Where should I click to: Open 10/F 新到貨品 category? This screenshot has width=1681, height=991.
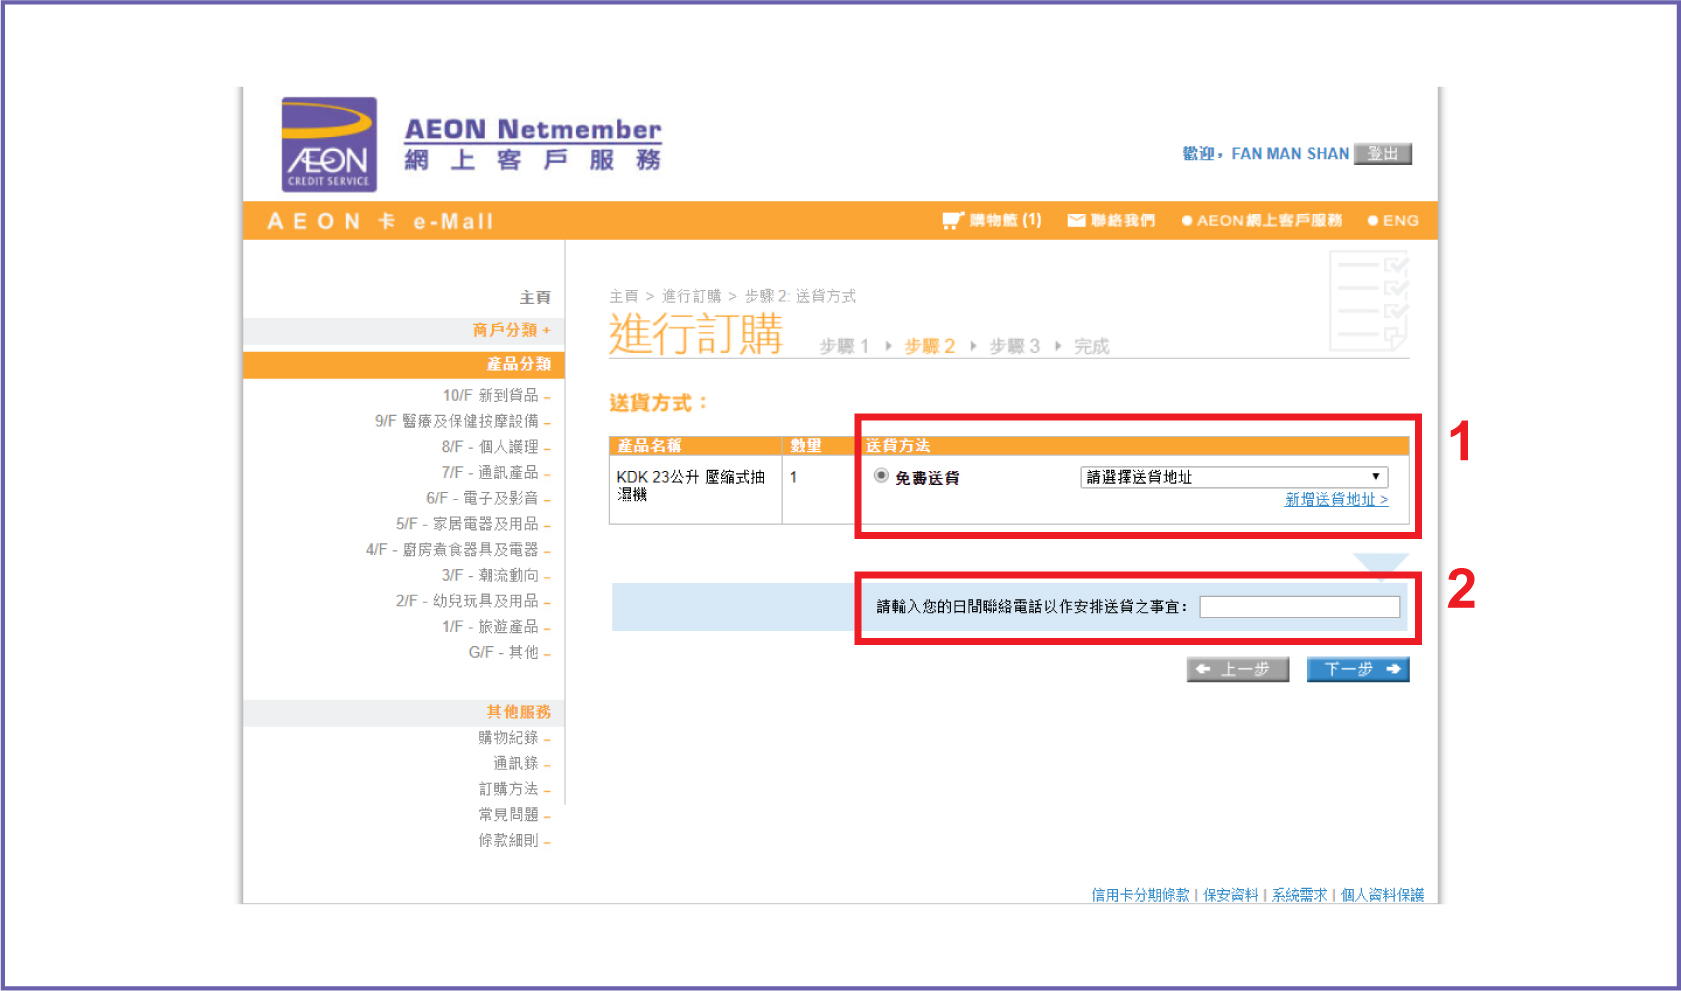tap(496, 395)
